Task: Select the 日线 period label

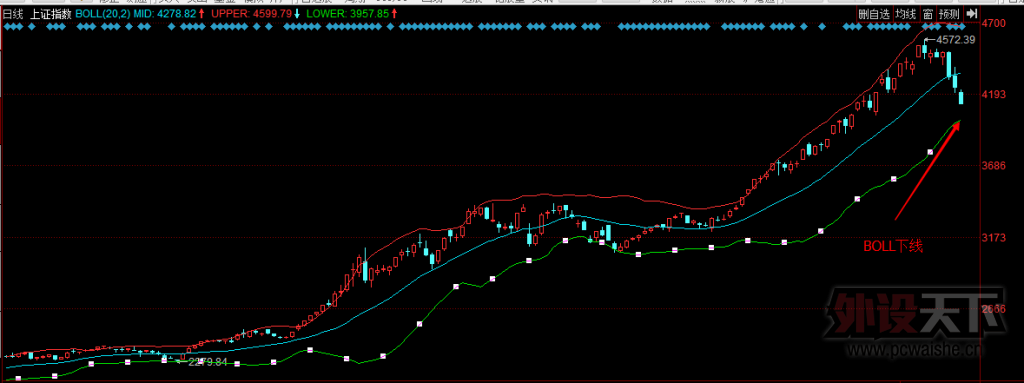Action: tap(13, 13)
